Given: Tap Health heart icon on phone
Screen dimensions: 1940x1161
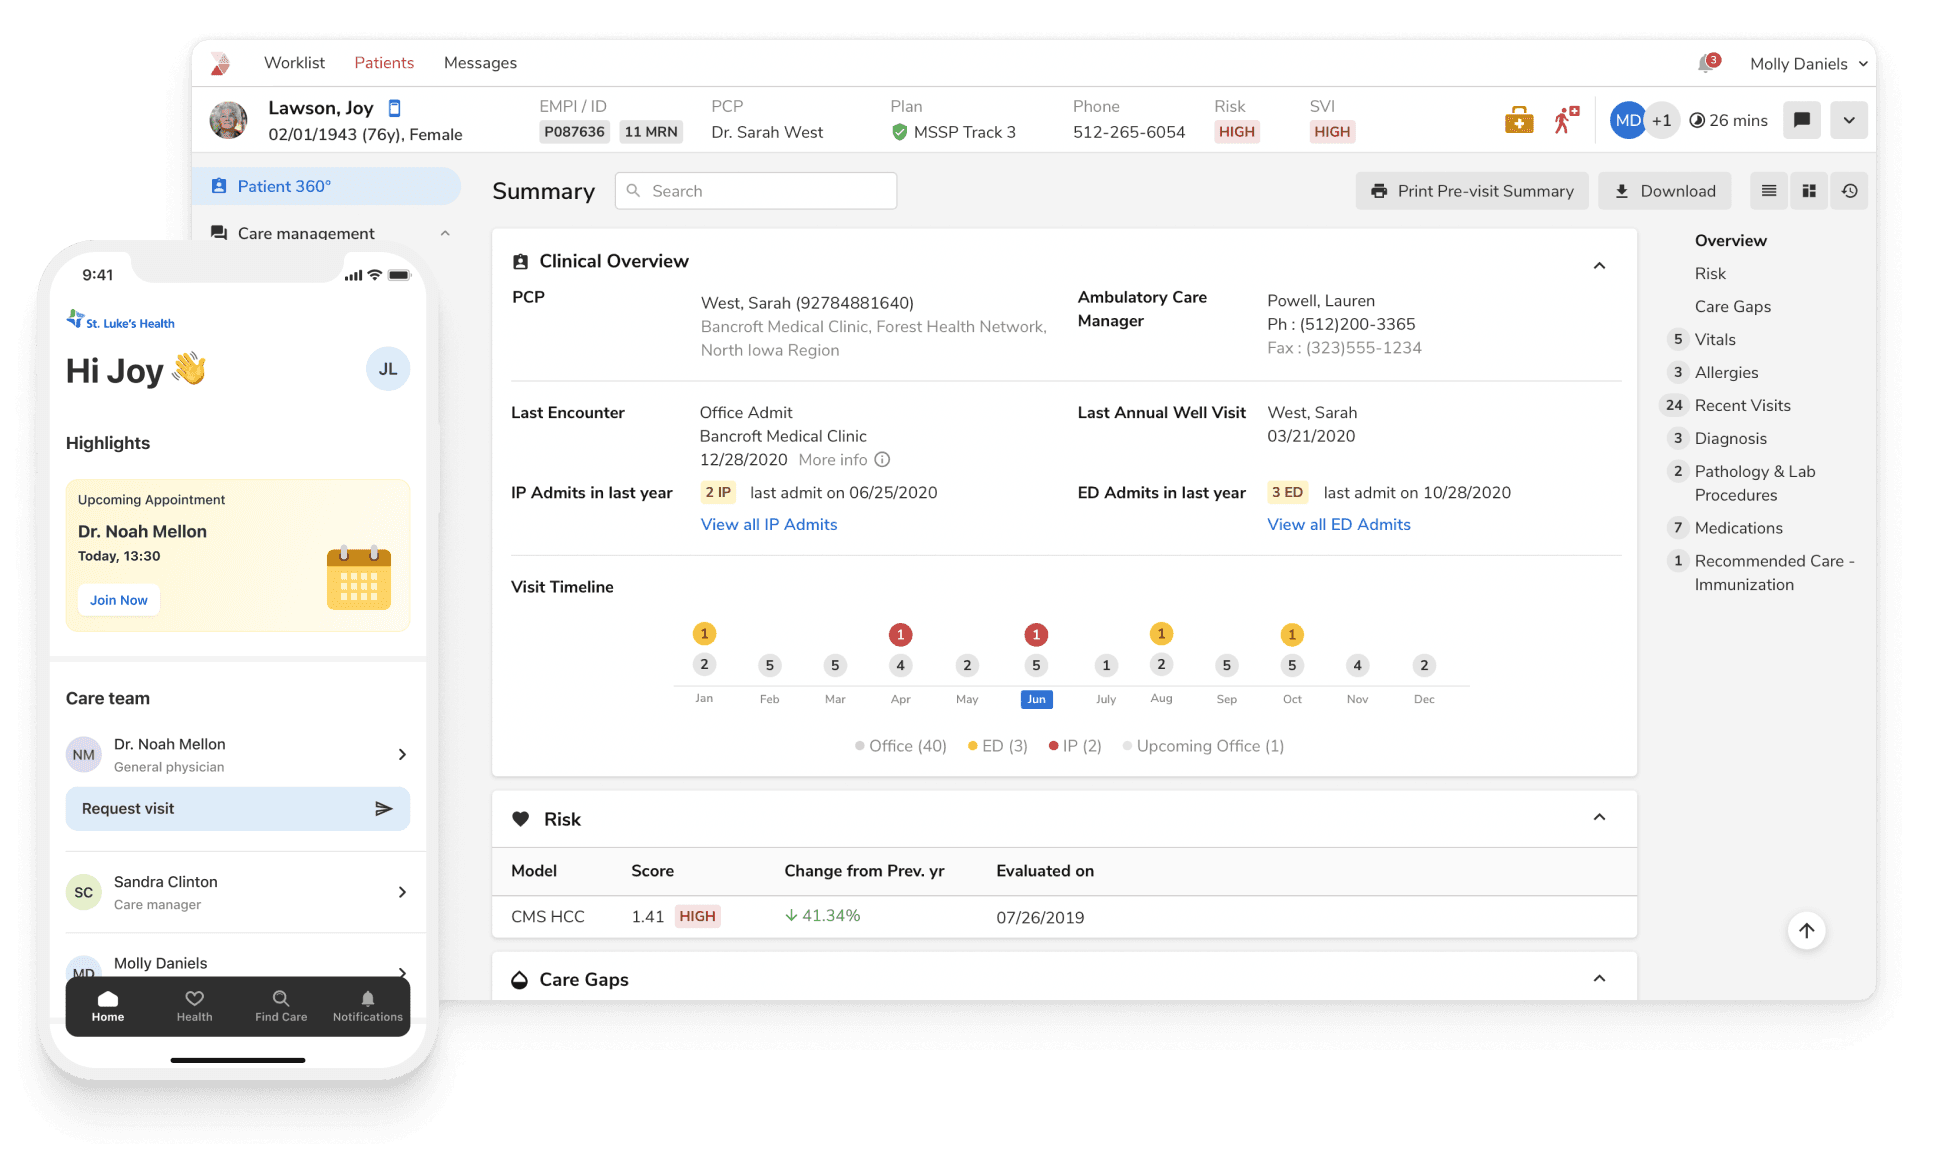Looking at the screenshot, I should click(x=194, y=1006).
